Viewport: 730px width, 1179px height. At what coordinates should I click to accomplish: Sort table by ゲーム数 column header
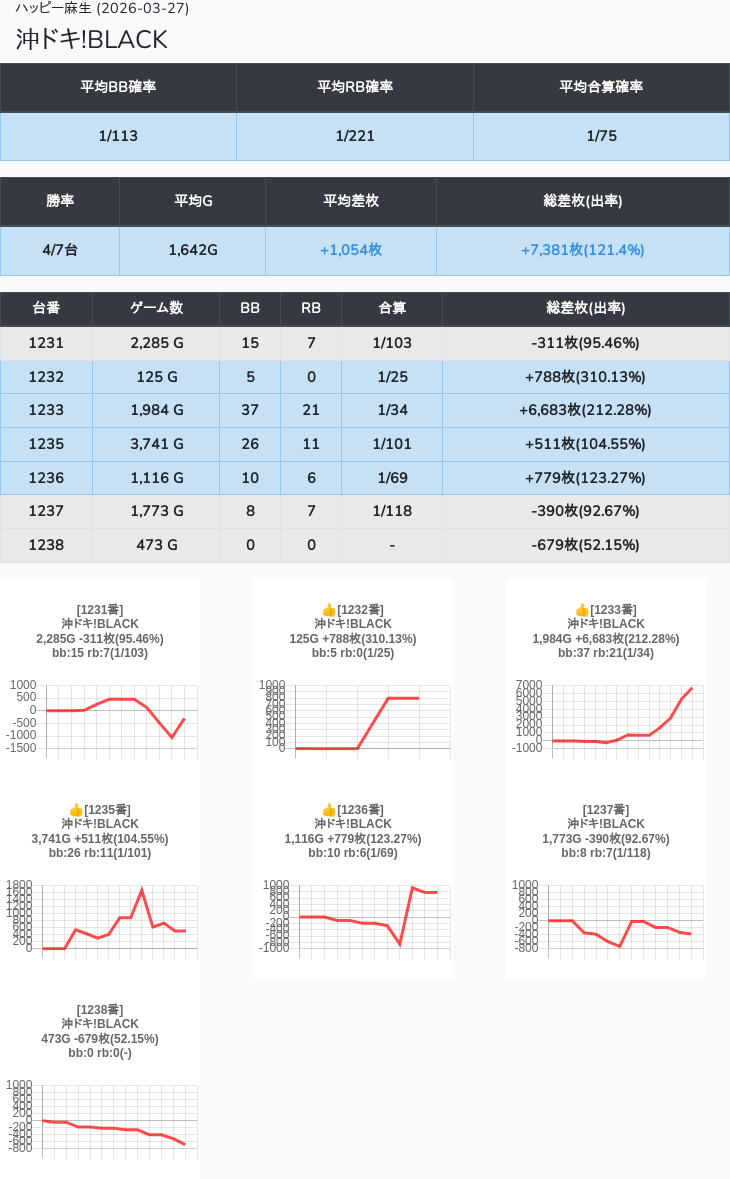pyautogui.click(x=156, y=309)
